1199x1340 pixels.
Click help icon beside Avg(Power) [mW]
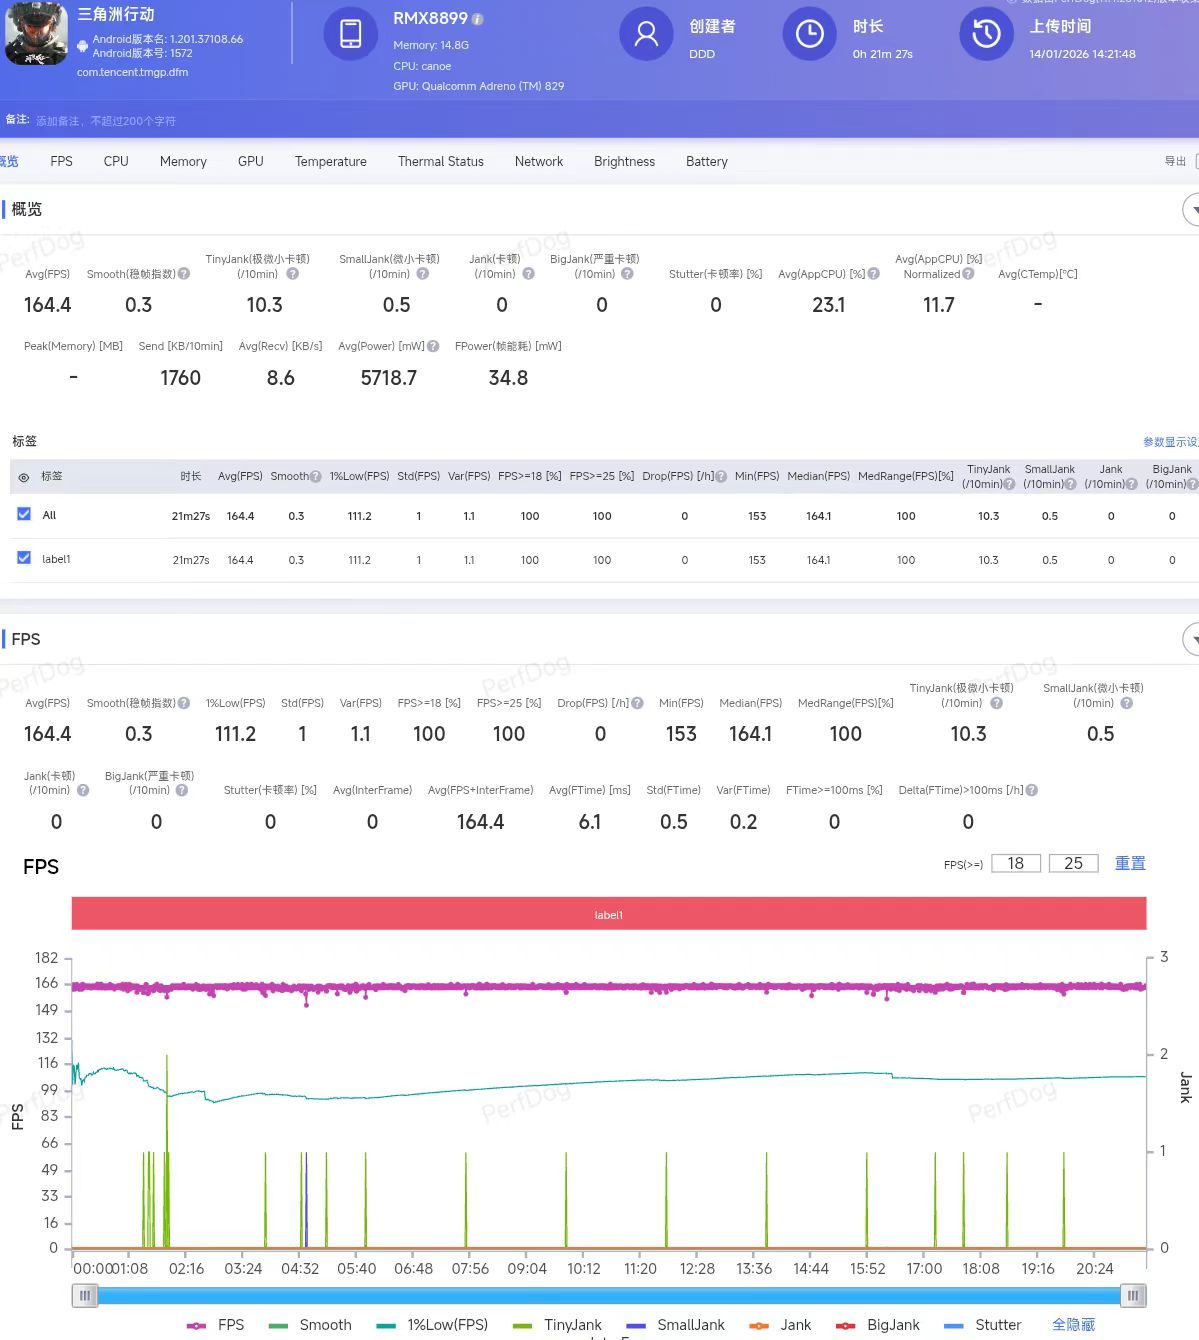(x=433, y=347)
